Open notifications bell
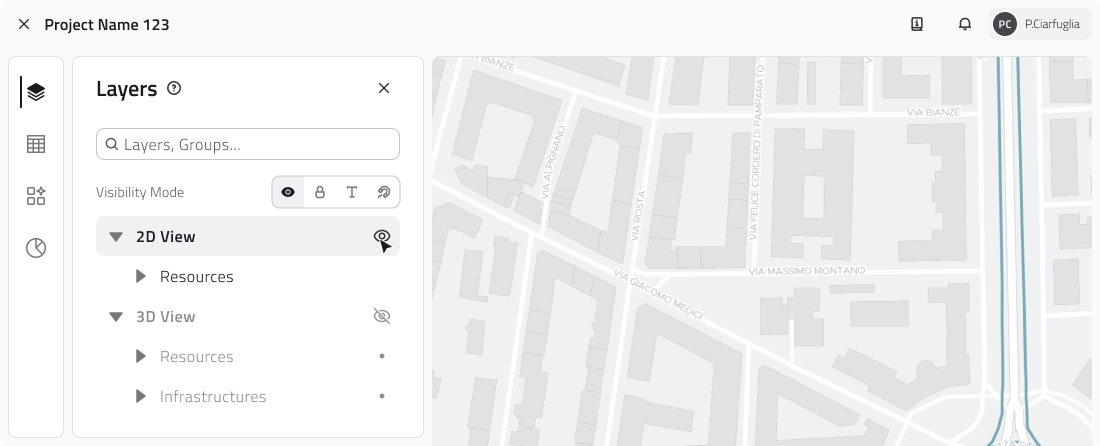 coord(965,24)
